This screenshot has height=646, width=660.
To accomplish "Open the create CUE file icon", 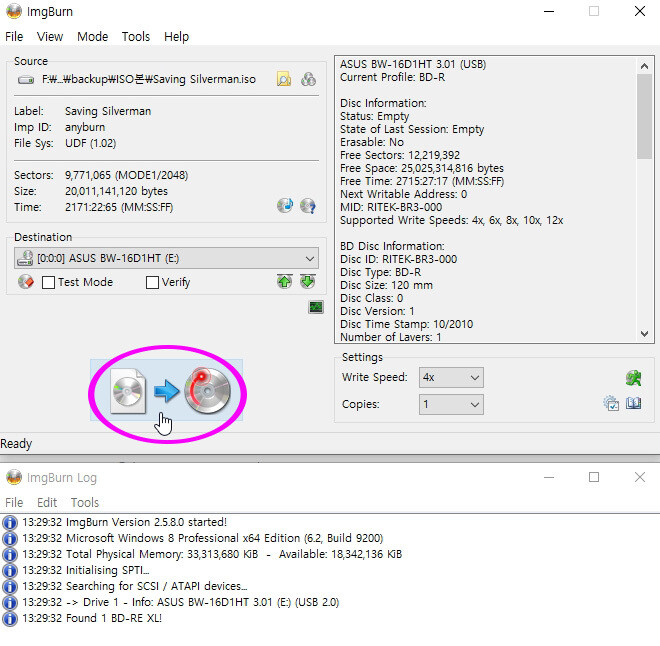I will click(308, 79).
